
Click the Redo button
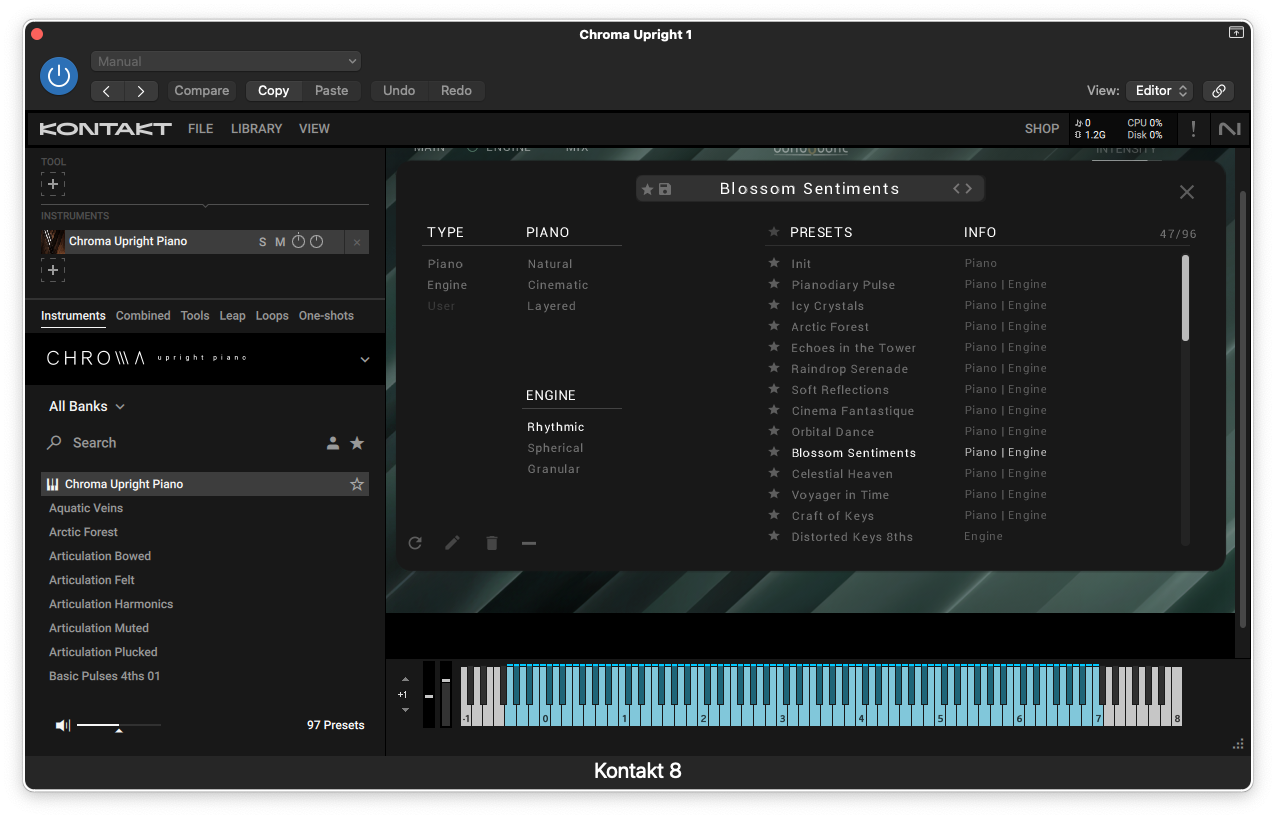pos(456,91)
